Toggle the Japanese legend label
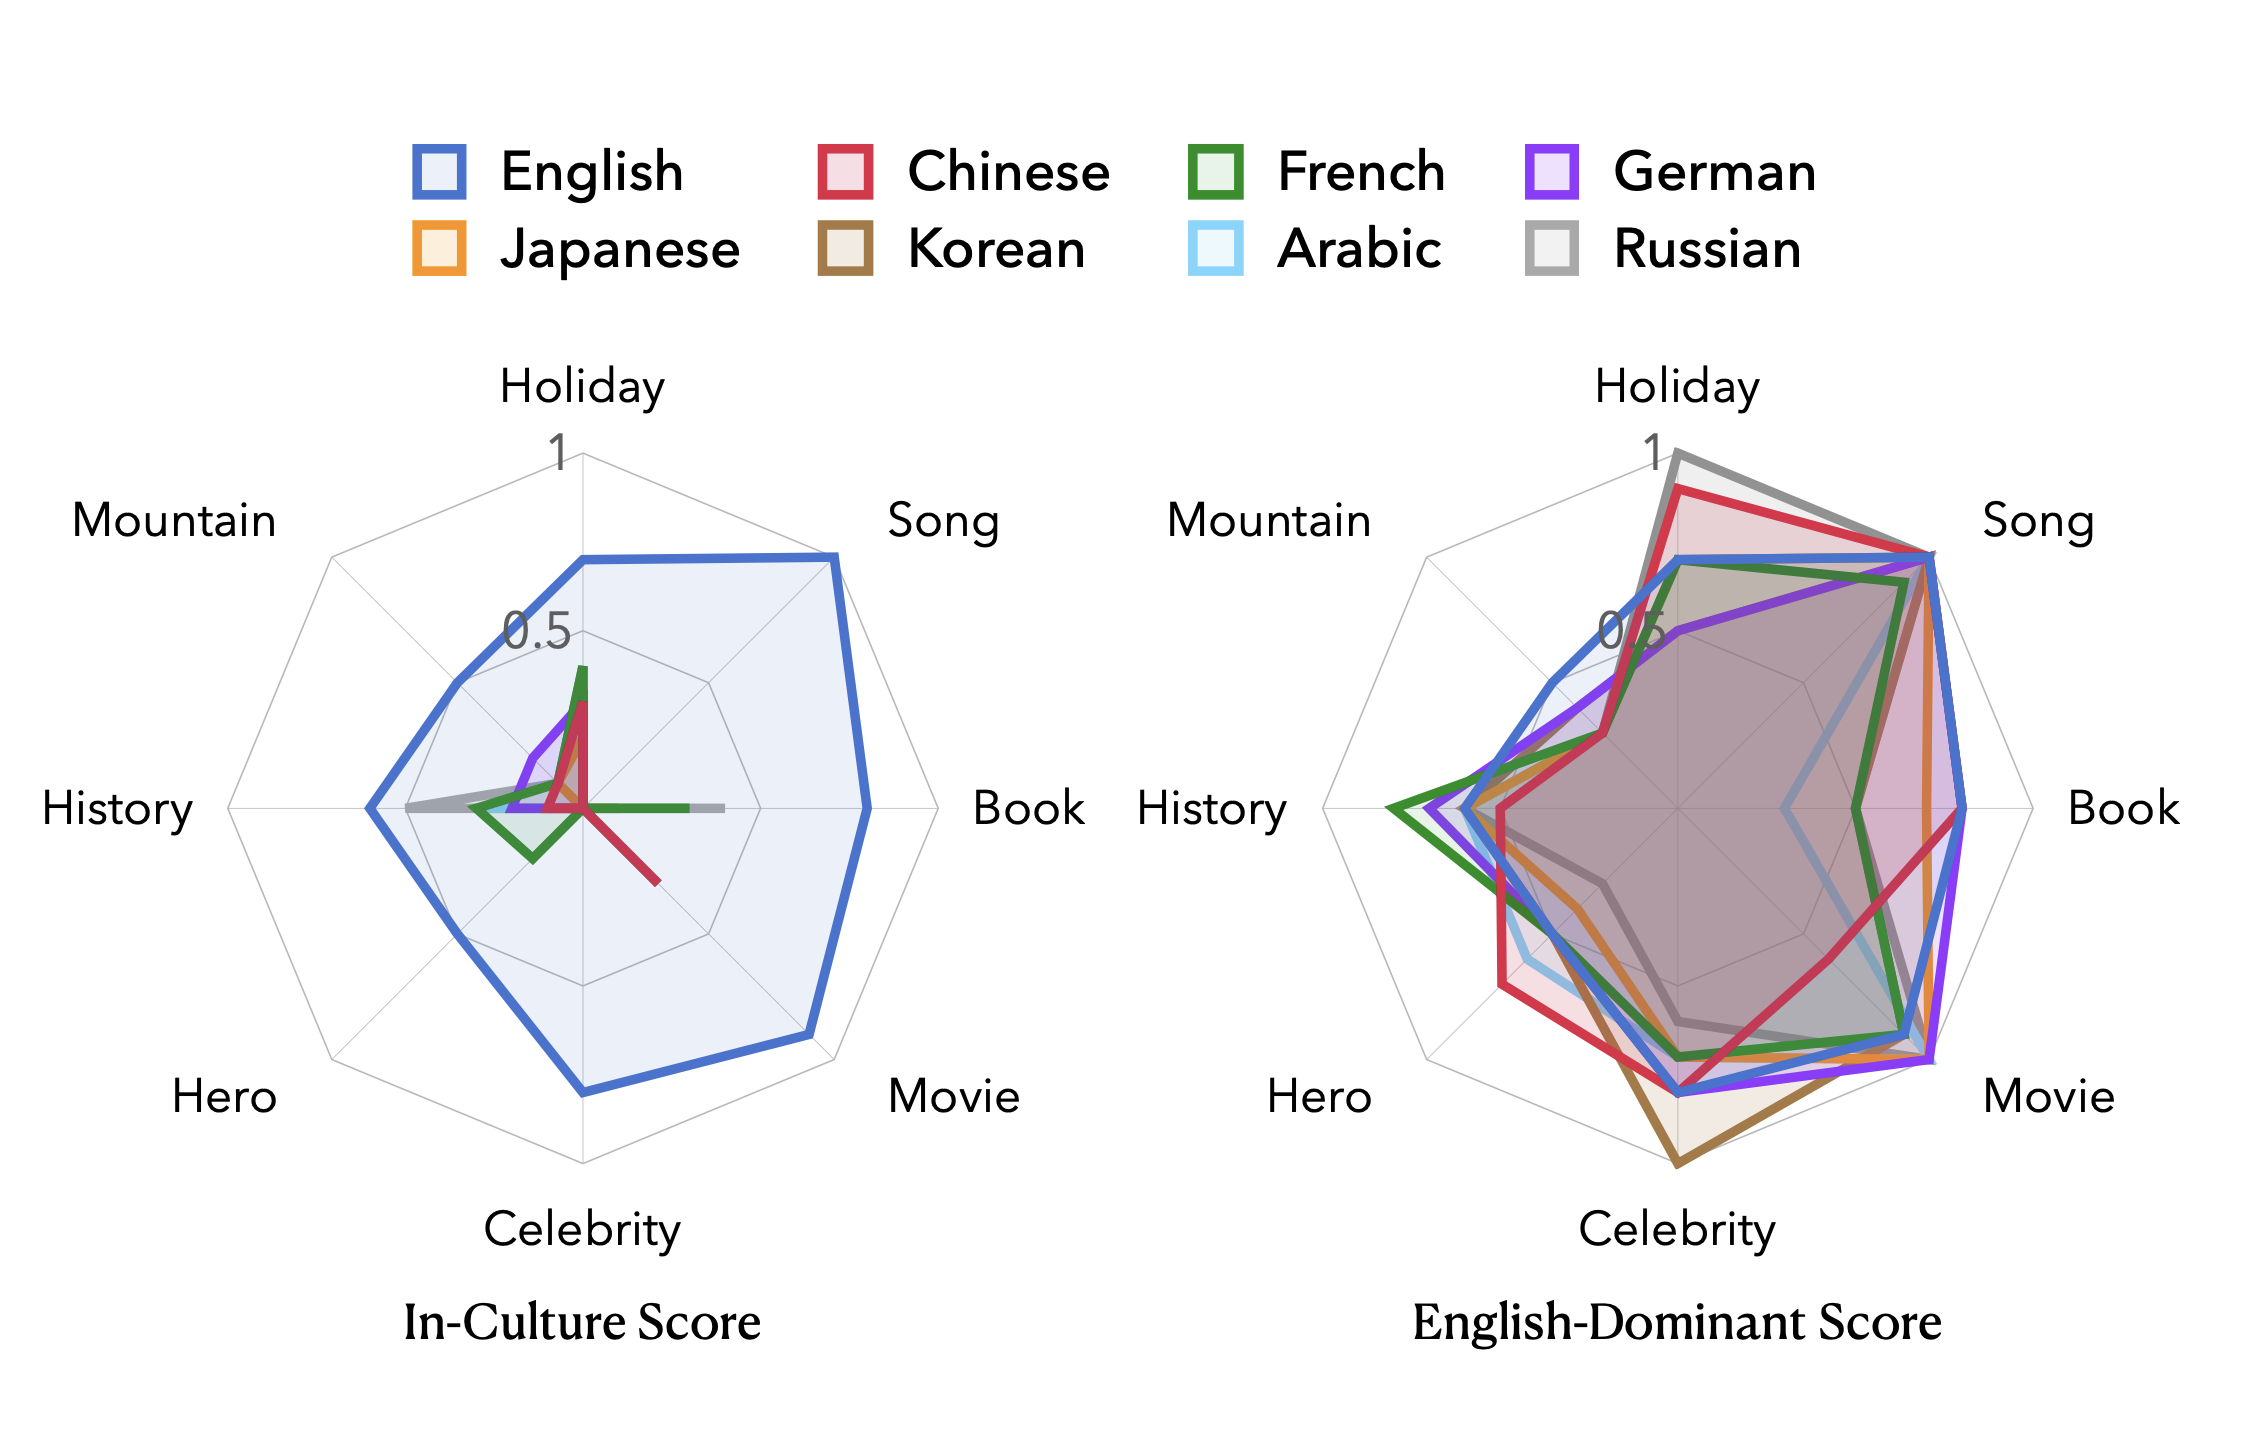This screenshot has width=2252, height=1446. (x=620, y=250)
